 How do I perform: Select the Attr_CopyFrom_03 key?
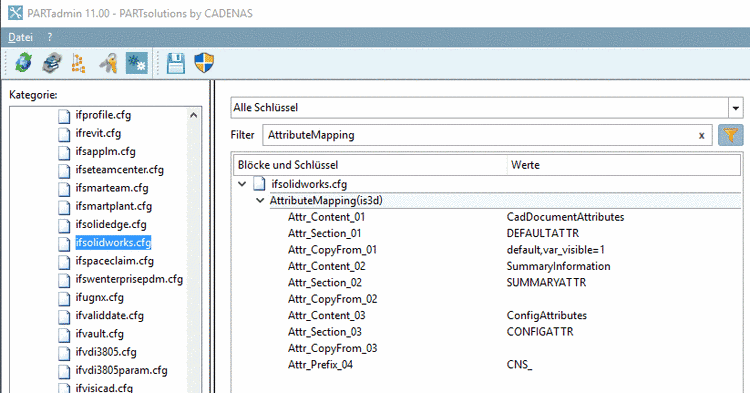[x=332, y=348]
